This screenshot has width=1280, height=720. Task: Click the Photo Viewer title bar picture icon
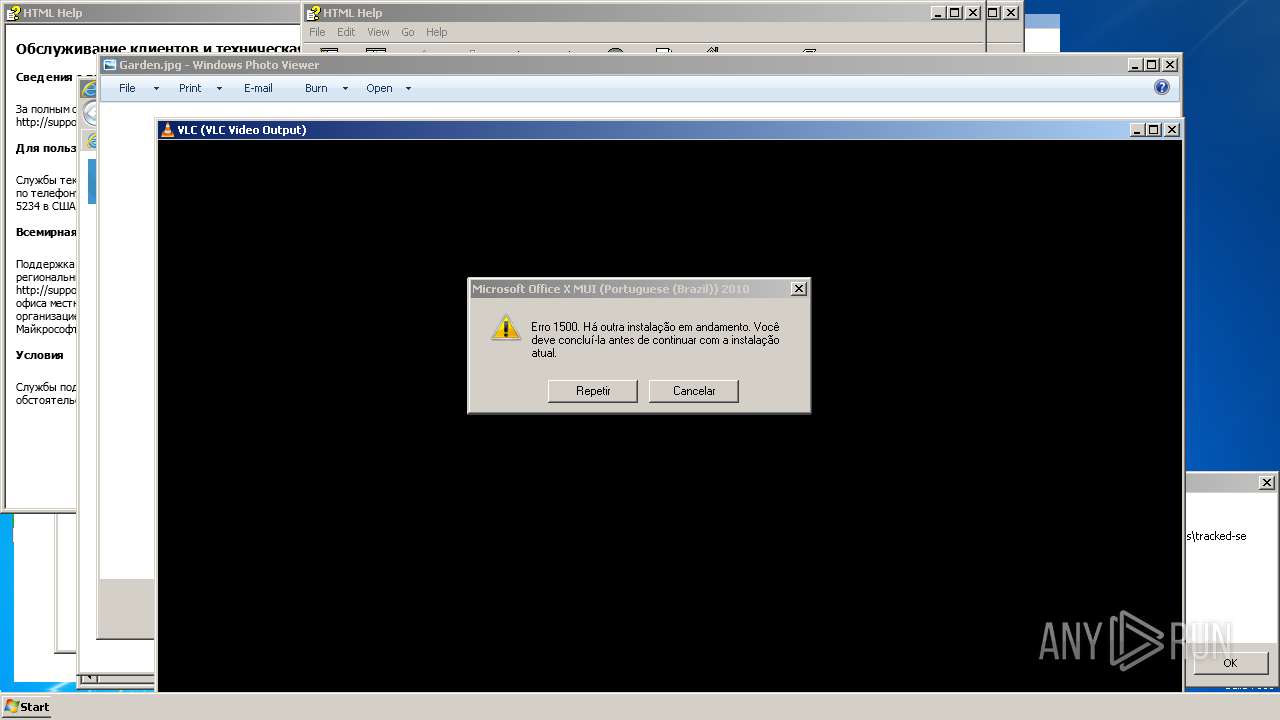point(110,65)
